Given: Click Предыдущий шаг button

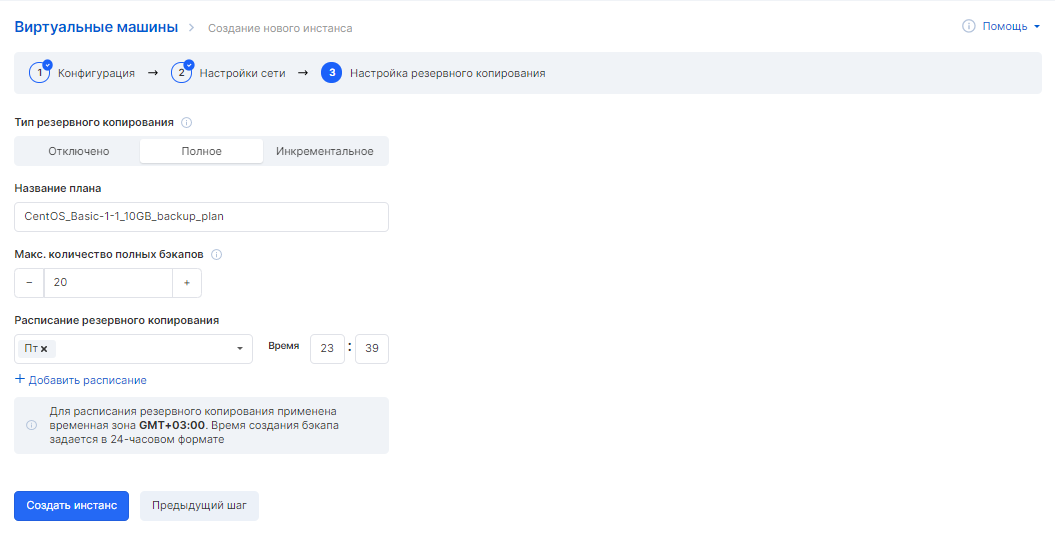Looking at the screenshot, I should (x=199, y=506).
